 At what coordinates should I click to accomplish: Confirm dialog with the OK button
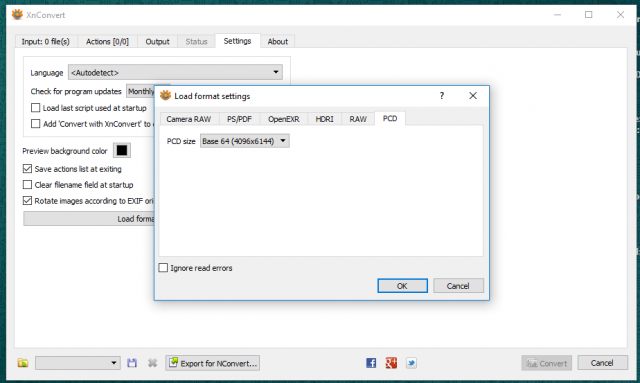(x=402, y=286)
